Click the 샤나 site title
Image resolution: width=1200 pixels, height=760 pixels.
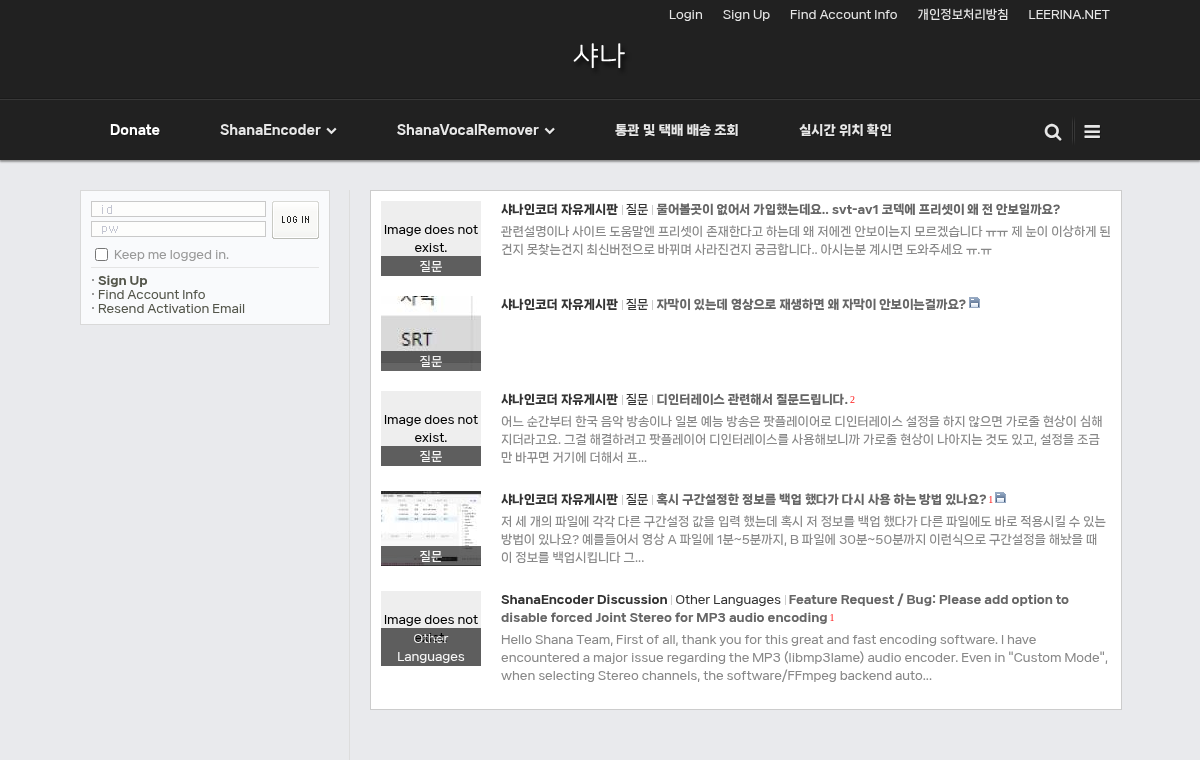(x=599, y=55)
